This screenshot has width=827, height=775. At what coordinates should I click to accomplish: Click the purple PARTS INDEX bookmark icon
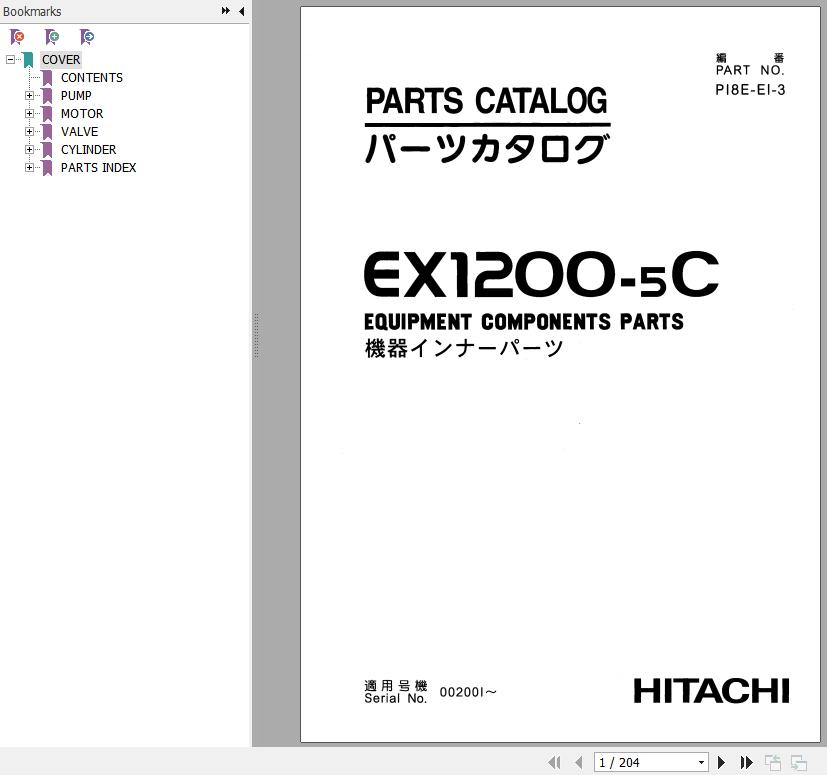(x=47, y=168)
